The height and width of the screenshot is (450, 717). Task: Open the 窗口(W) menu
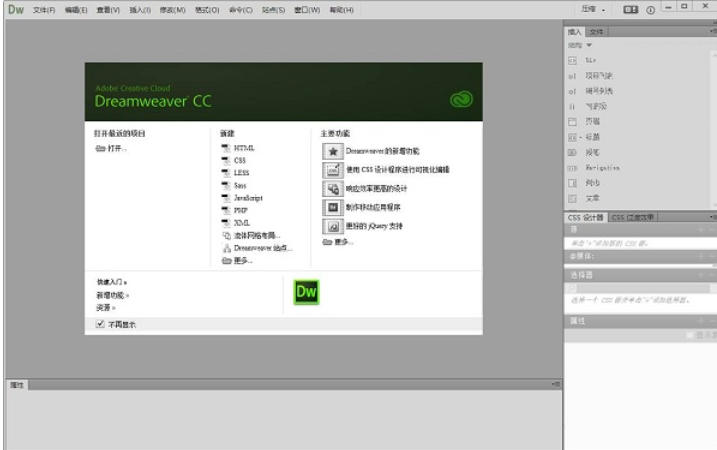pos(307,10)
